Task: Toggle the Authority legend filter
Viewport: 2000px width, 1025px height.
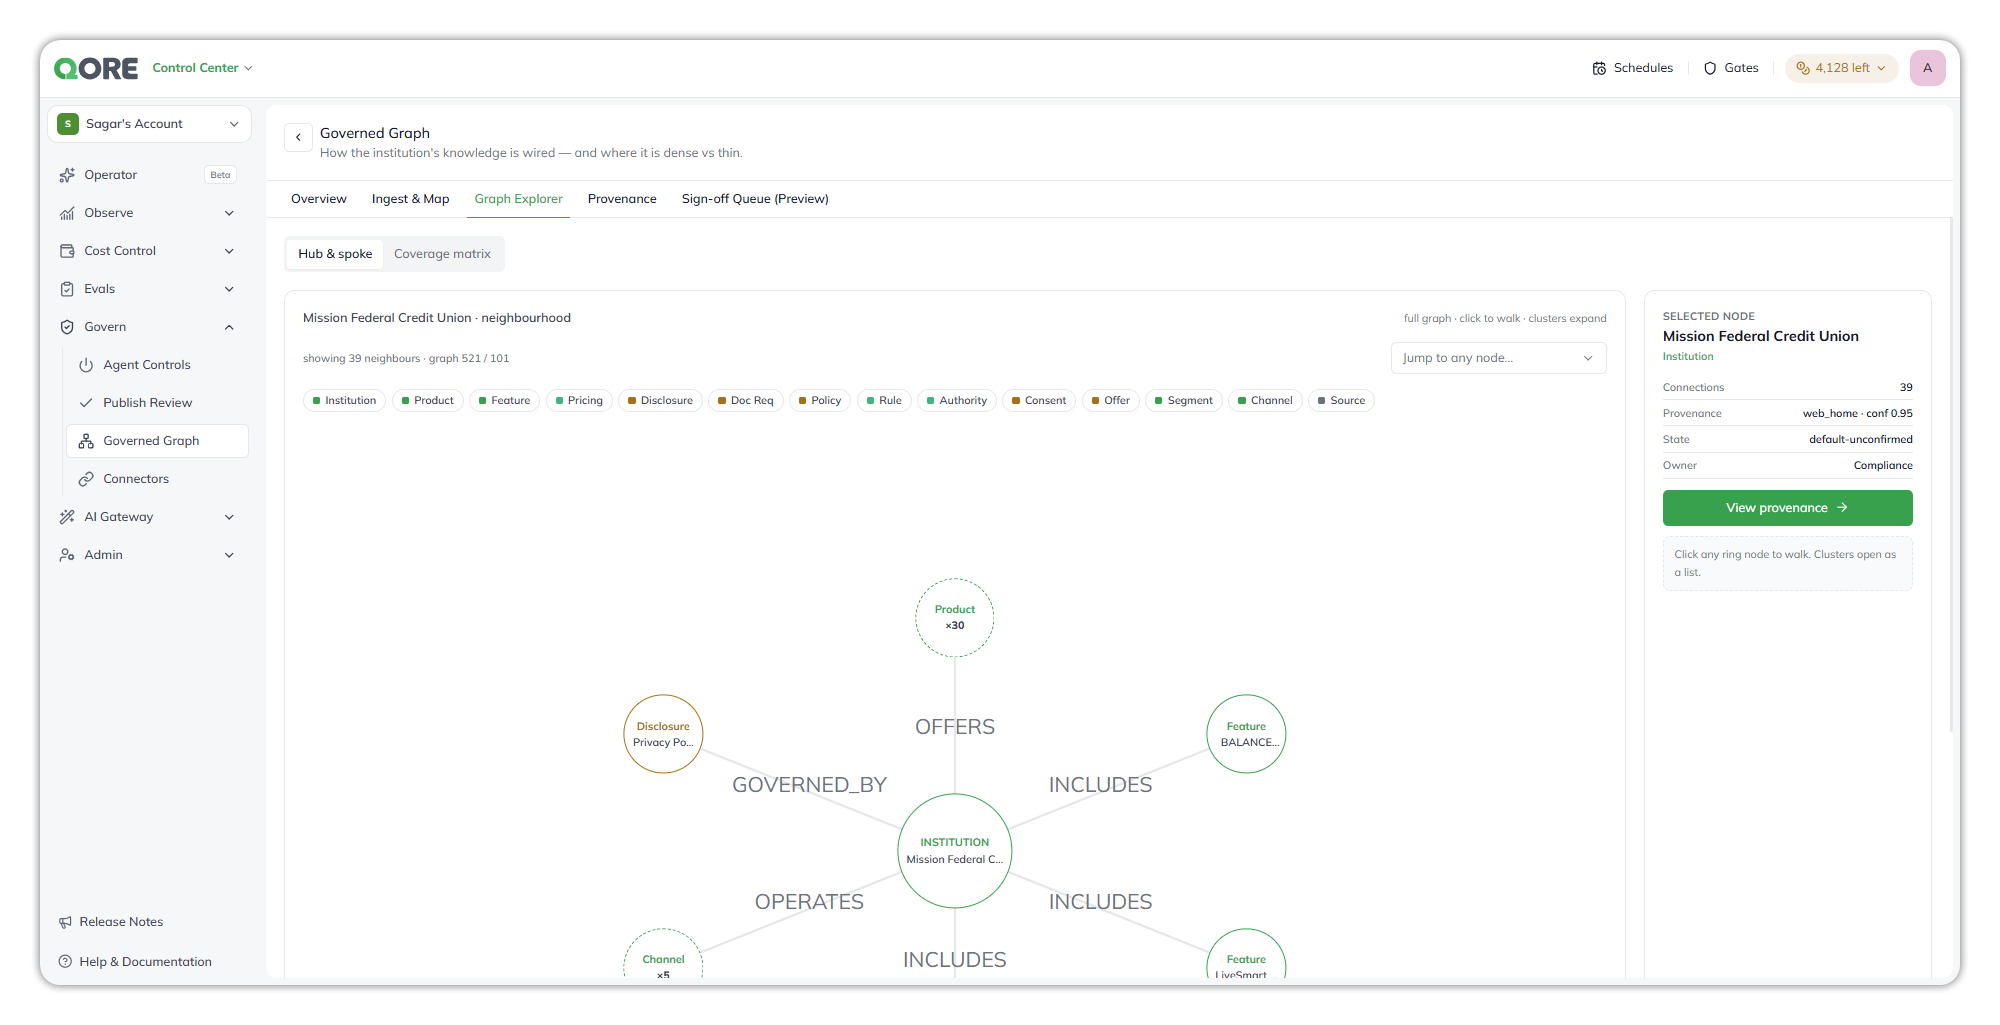Action: (956, 400)
